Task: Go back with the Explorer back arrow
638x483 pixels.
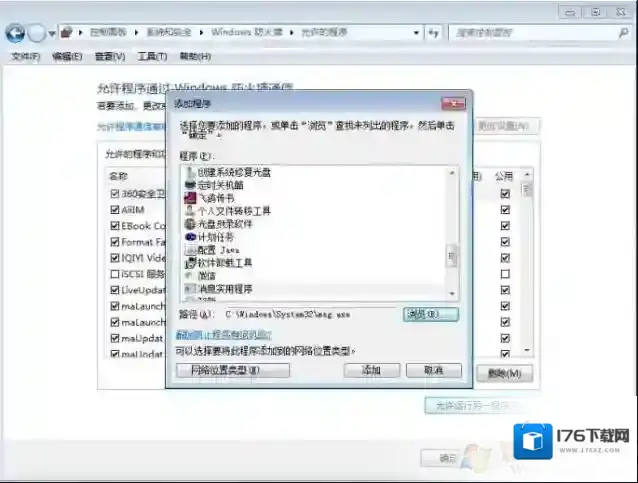Action: coord(15,33)
